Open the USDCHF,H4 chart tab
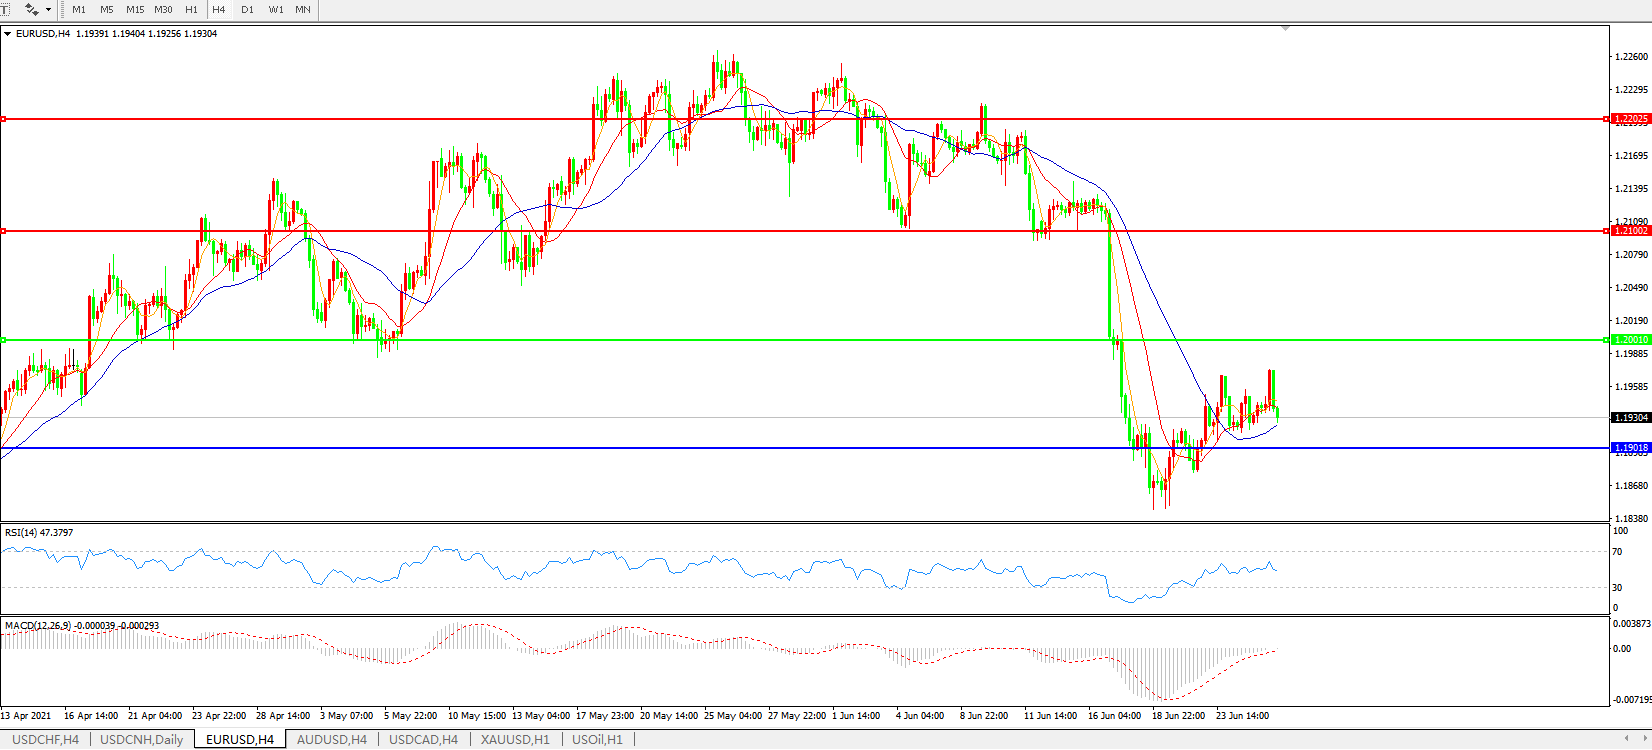Viewport: 1652px width, 750px height. point(45,740)
